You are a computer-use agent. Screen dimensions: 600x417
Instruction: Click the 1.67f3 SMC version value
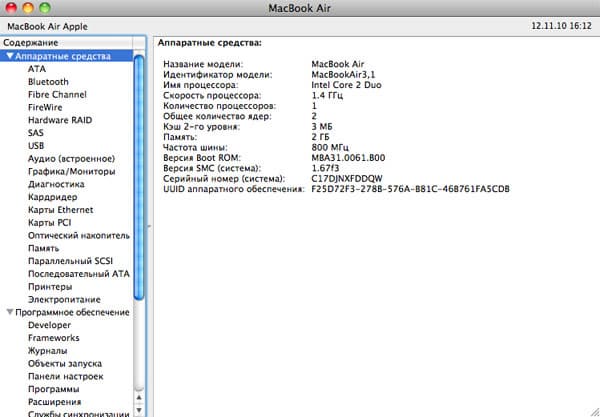point(325,168)
